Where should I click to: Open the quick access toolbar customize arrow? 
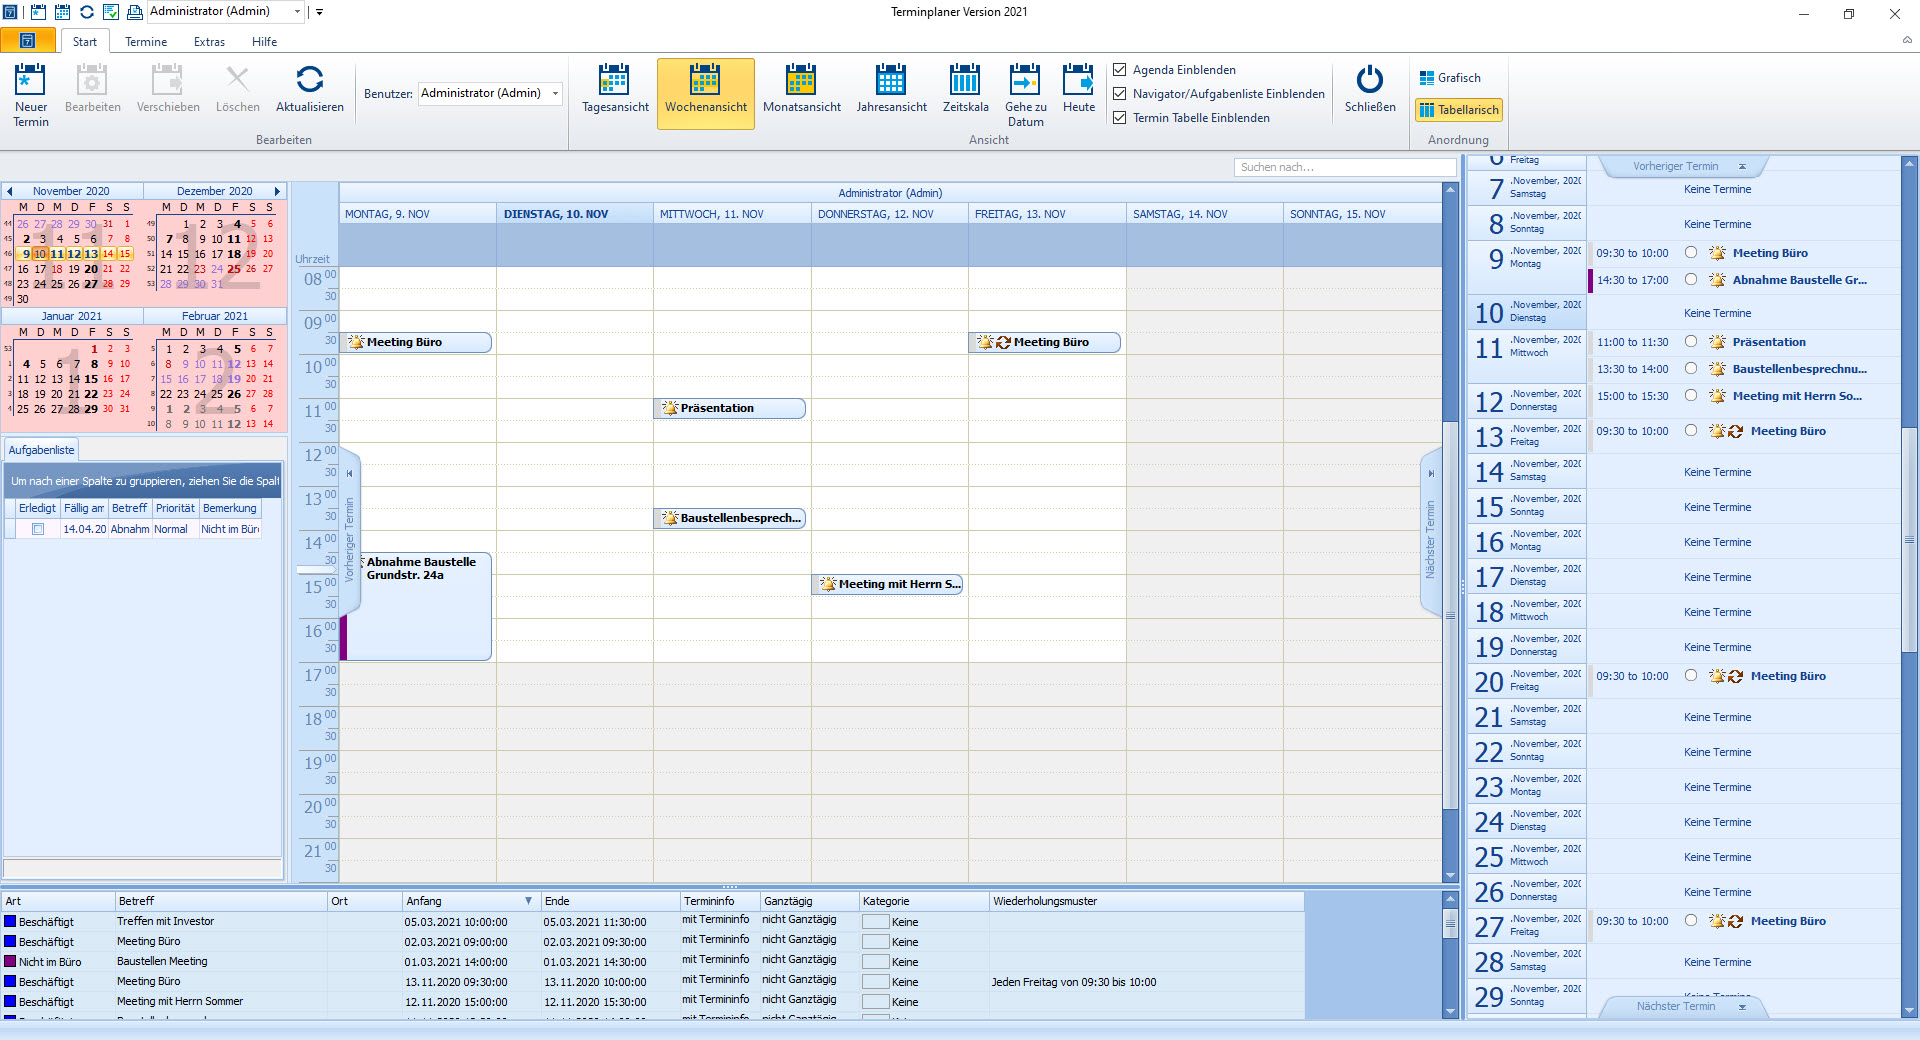tap(319, 12)
